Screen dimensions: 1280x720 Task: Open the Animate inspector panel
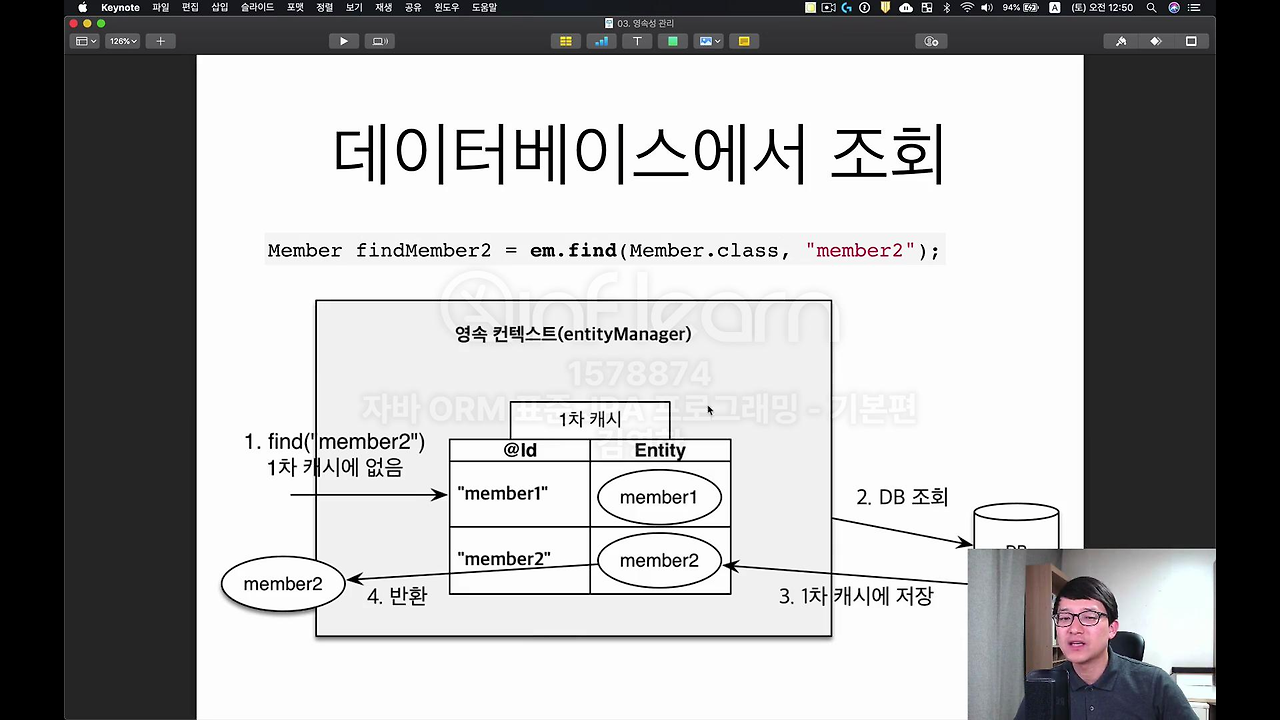coord(1156,41)
